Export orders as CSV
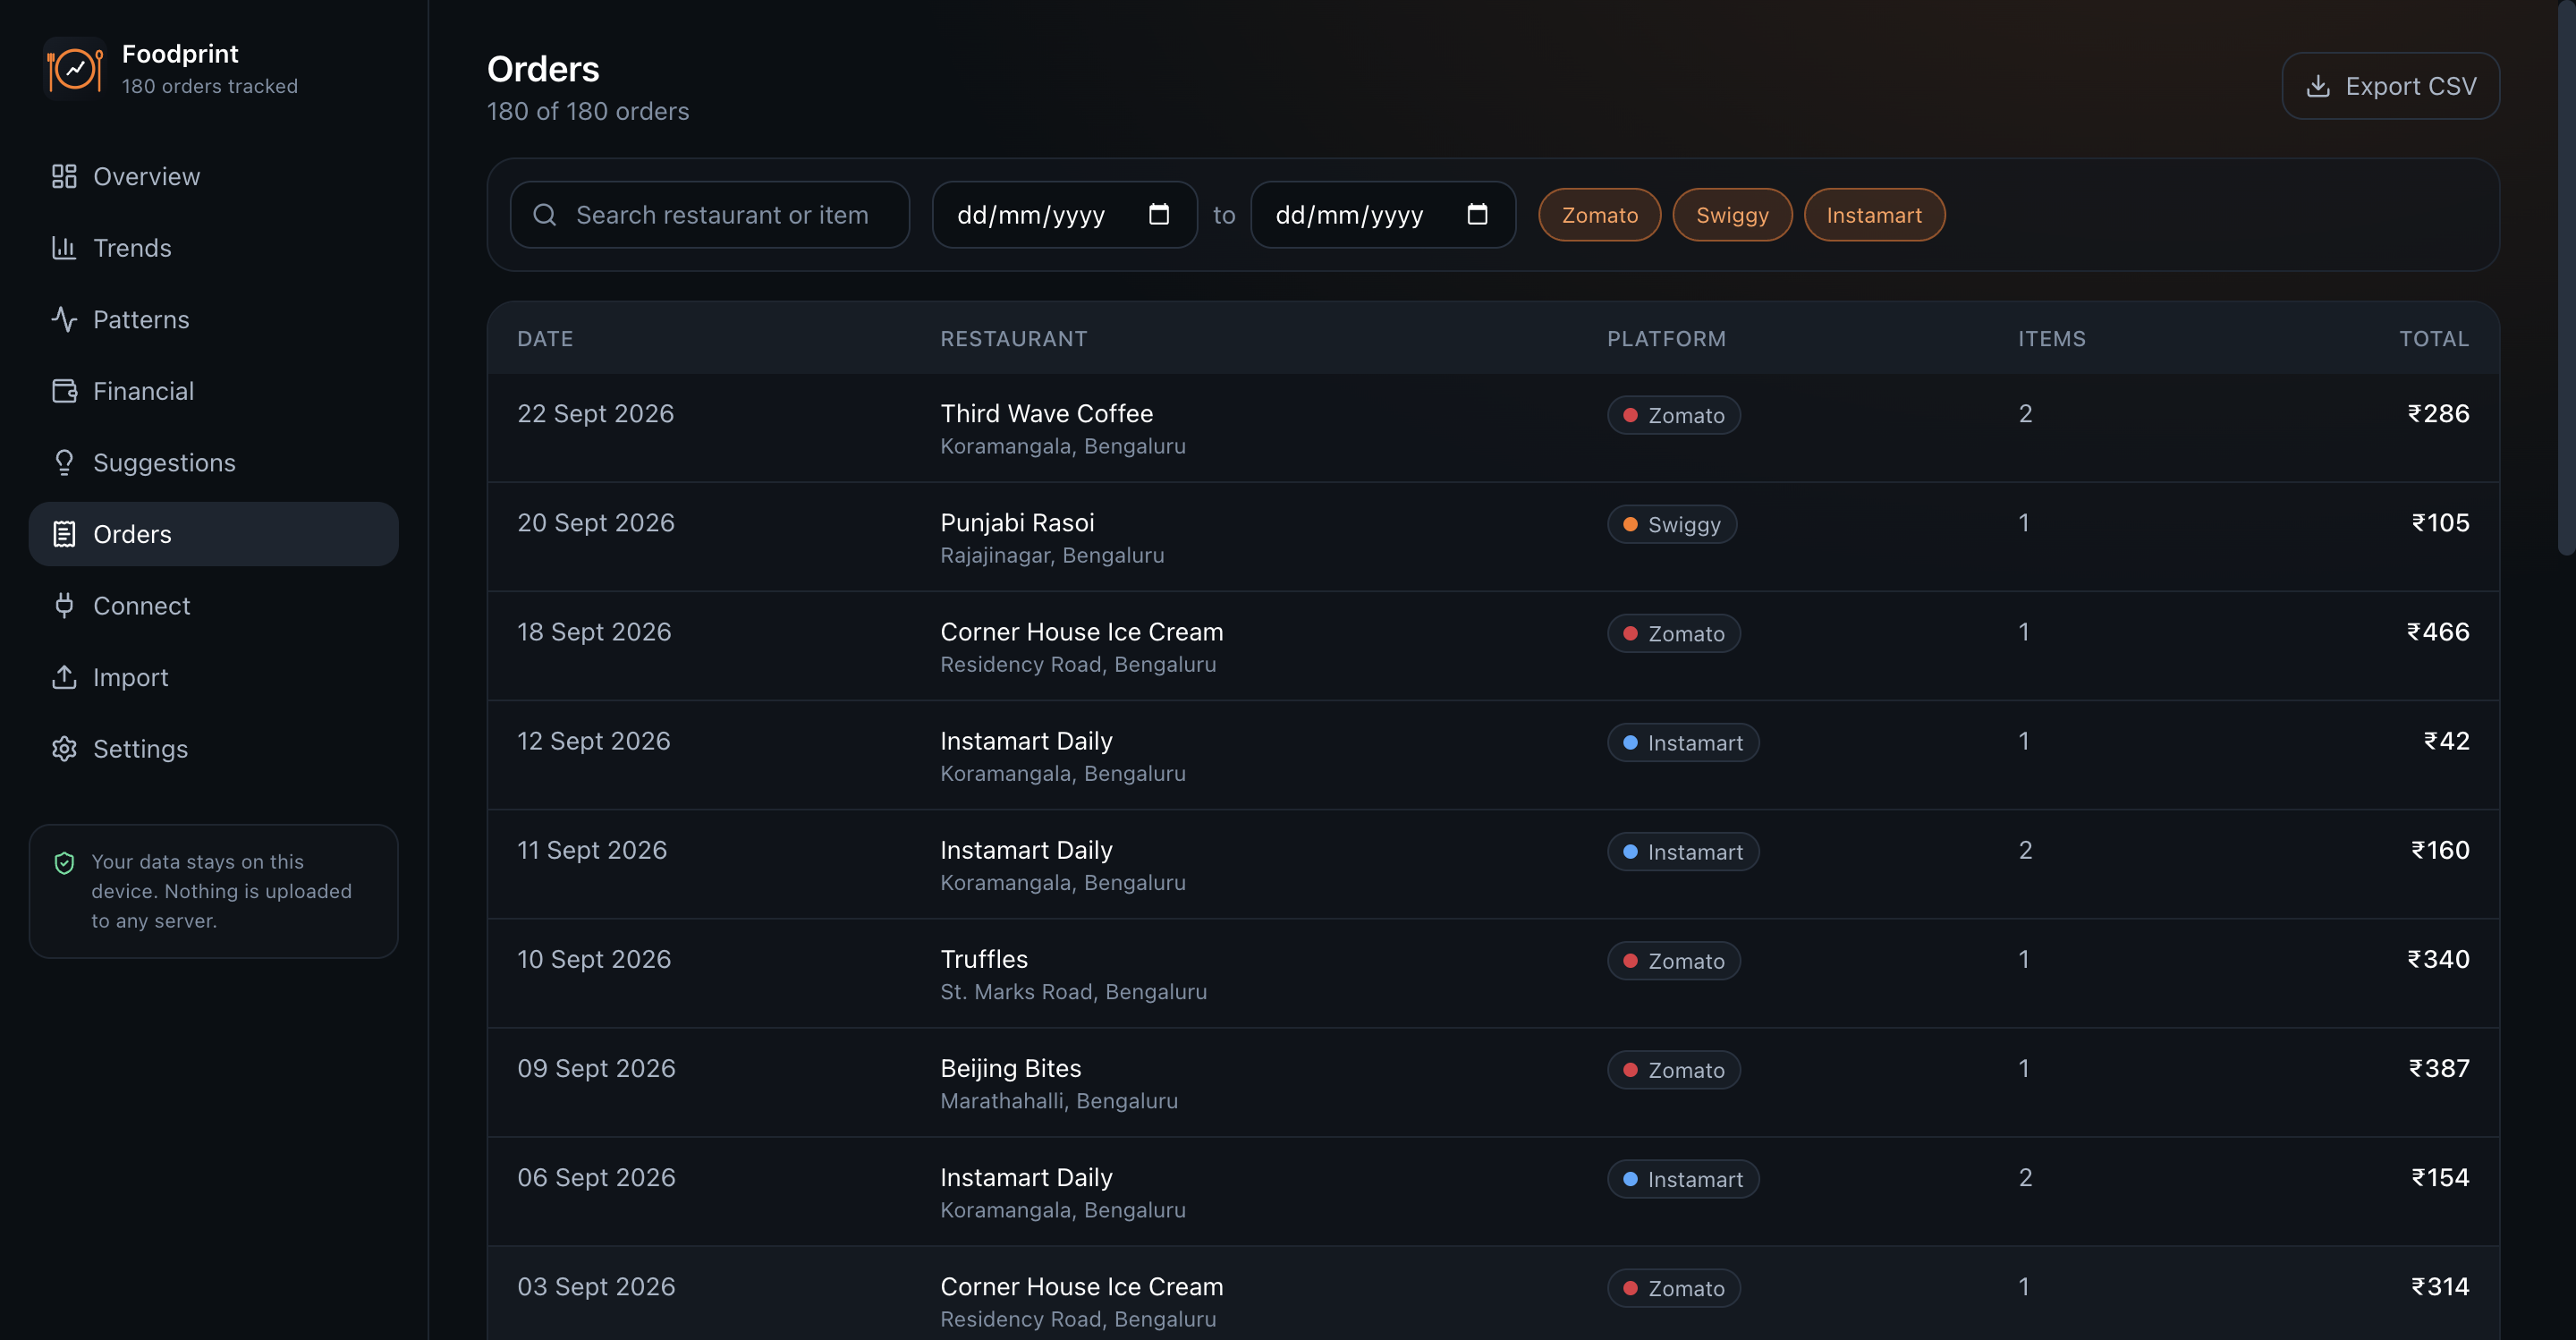 (2390, 86)
